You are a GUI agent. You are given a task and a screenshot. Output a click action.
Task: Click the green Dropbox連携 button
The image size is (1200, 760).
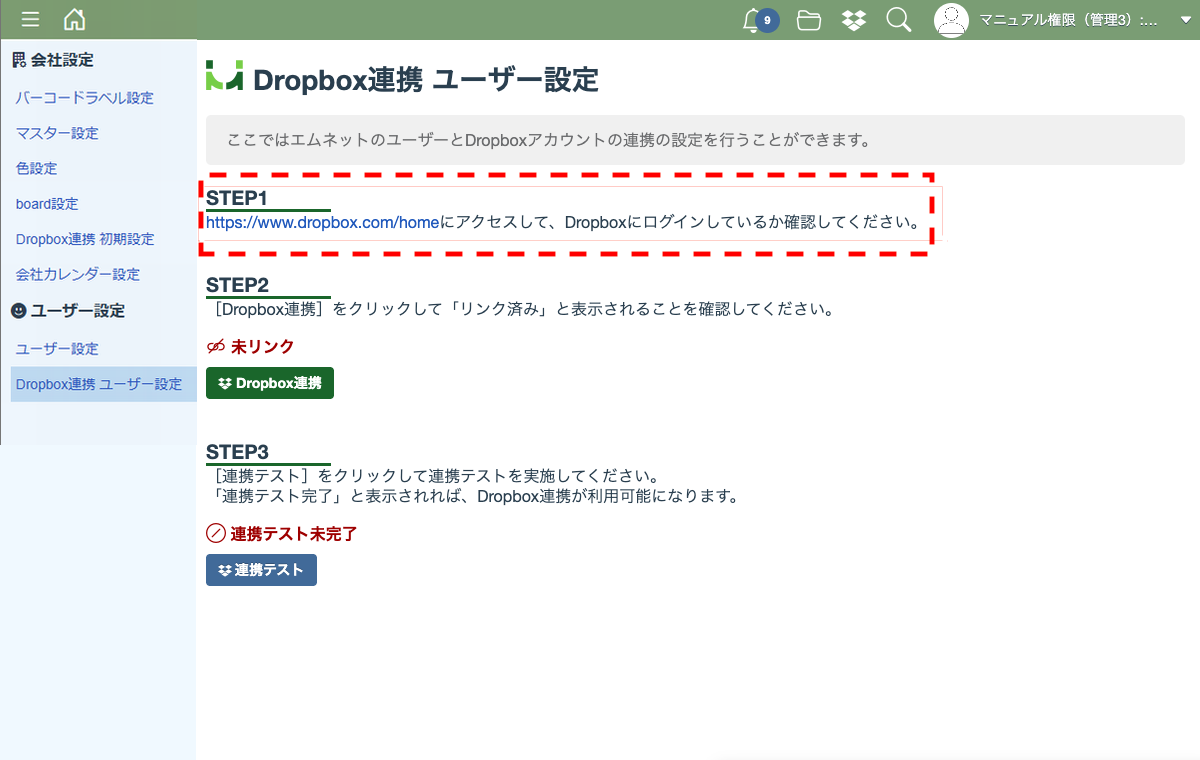coord(270,383)
